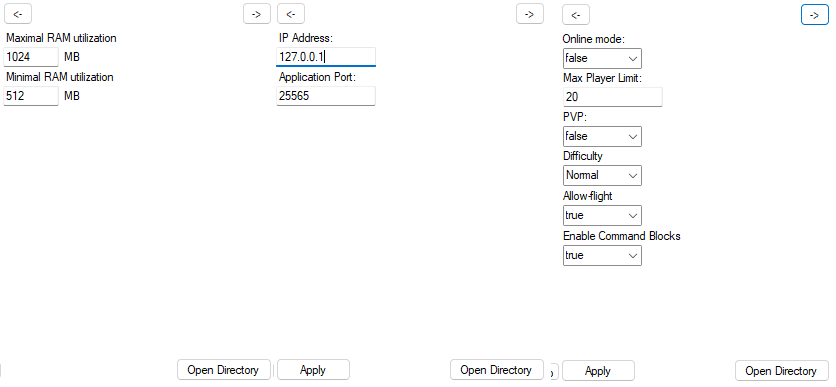Click the right arrow in the IP Address panel

tap(529, 14)
